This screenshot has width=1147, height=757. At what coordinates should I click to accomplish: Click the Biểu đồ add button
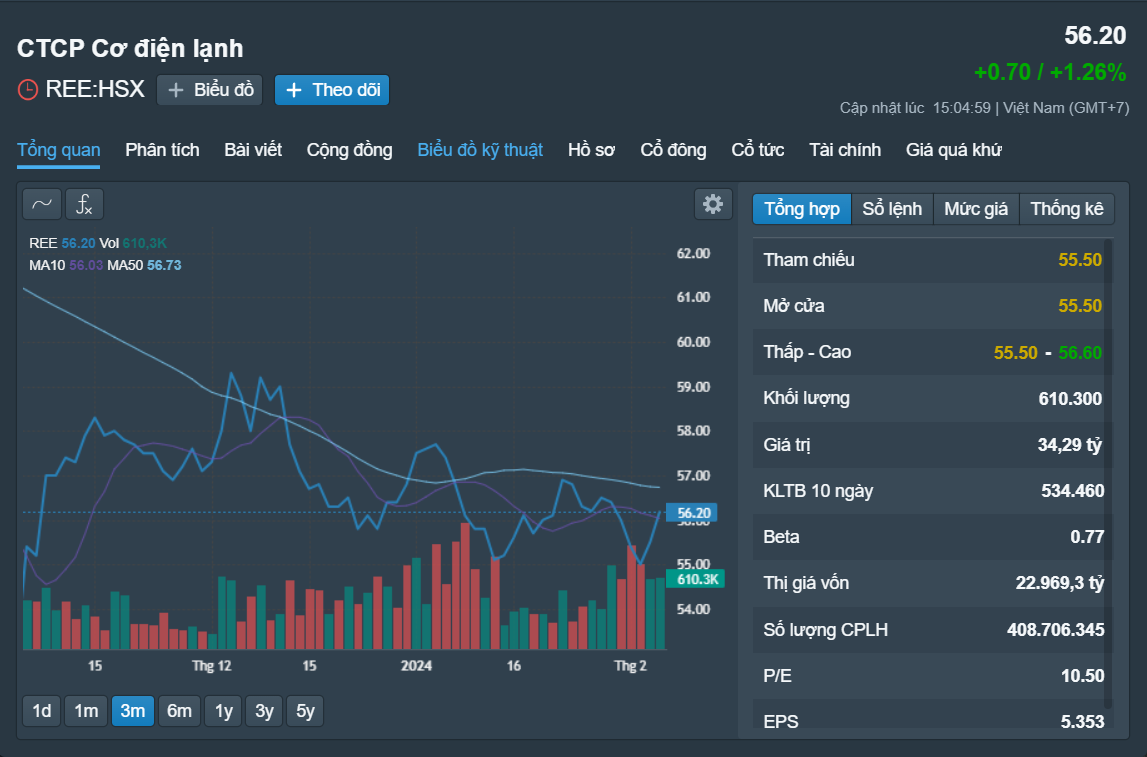point(209,90)
